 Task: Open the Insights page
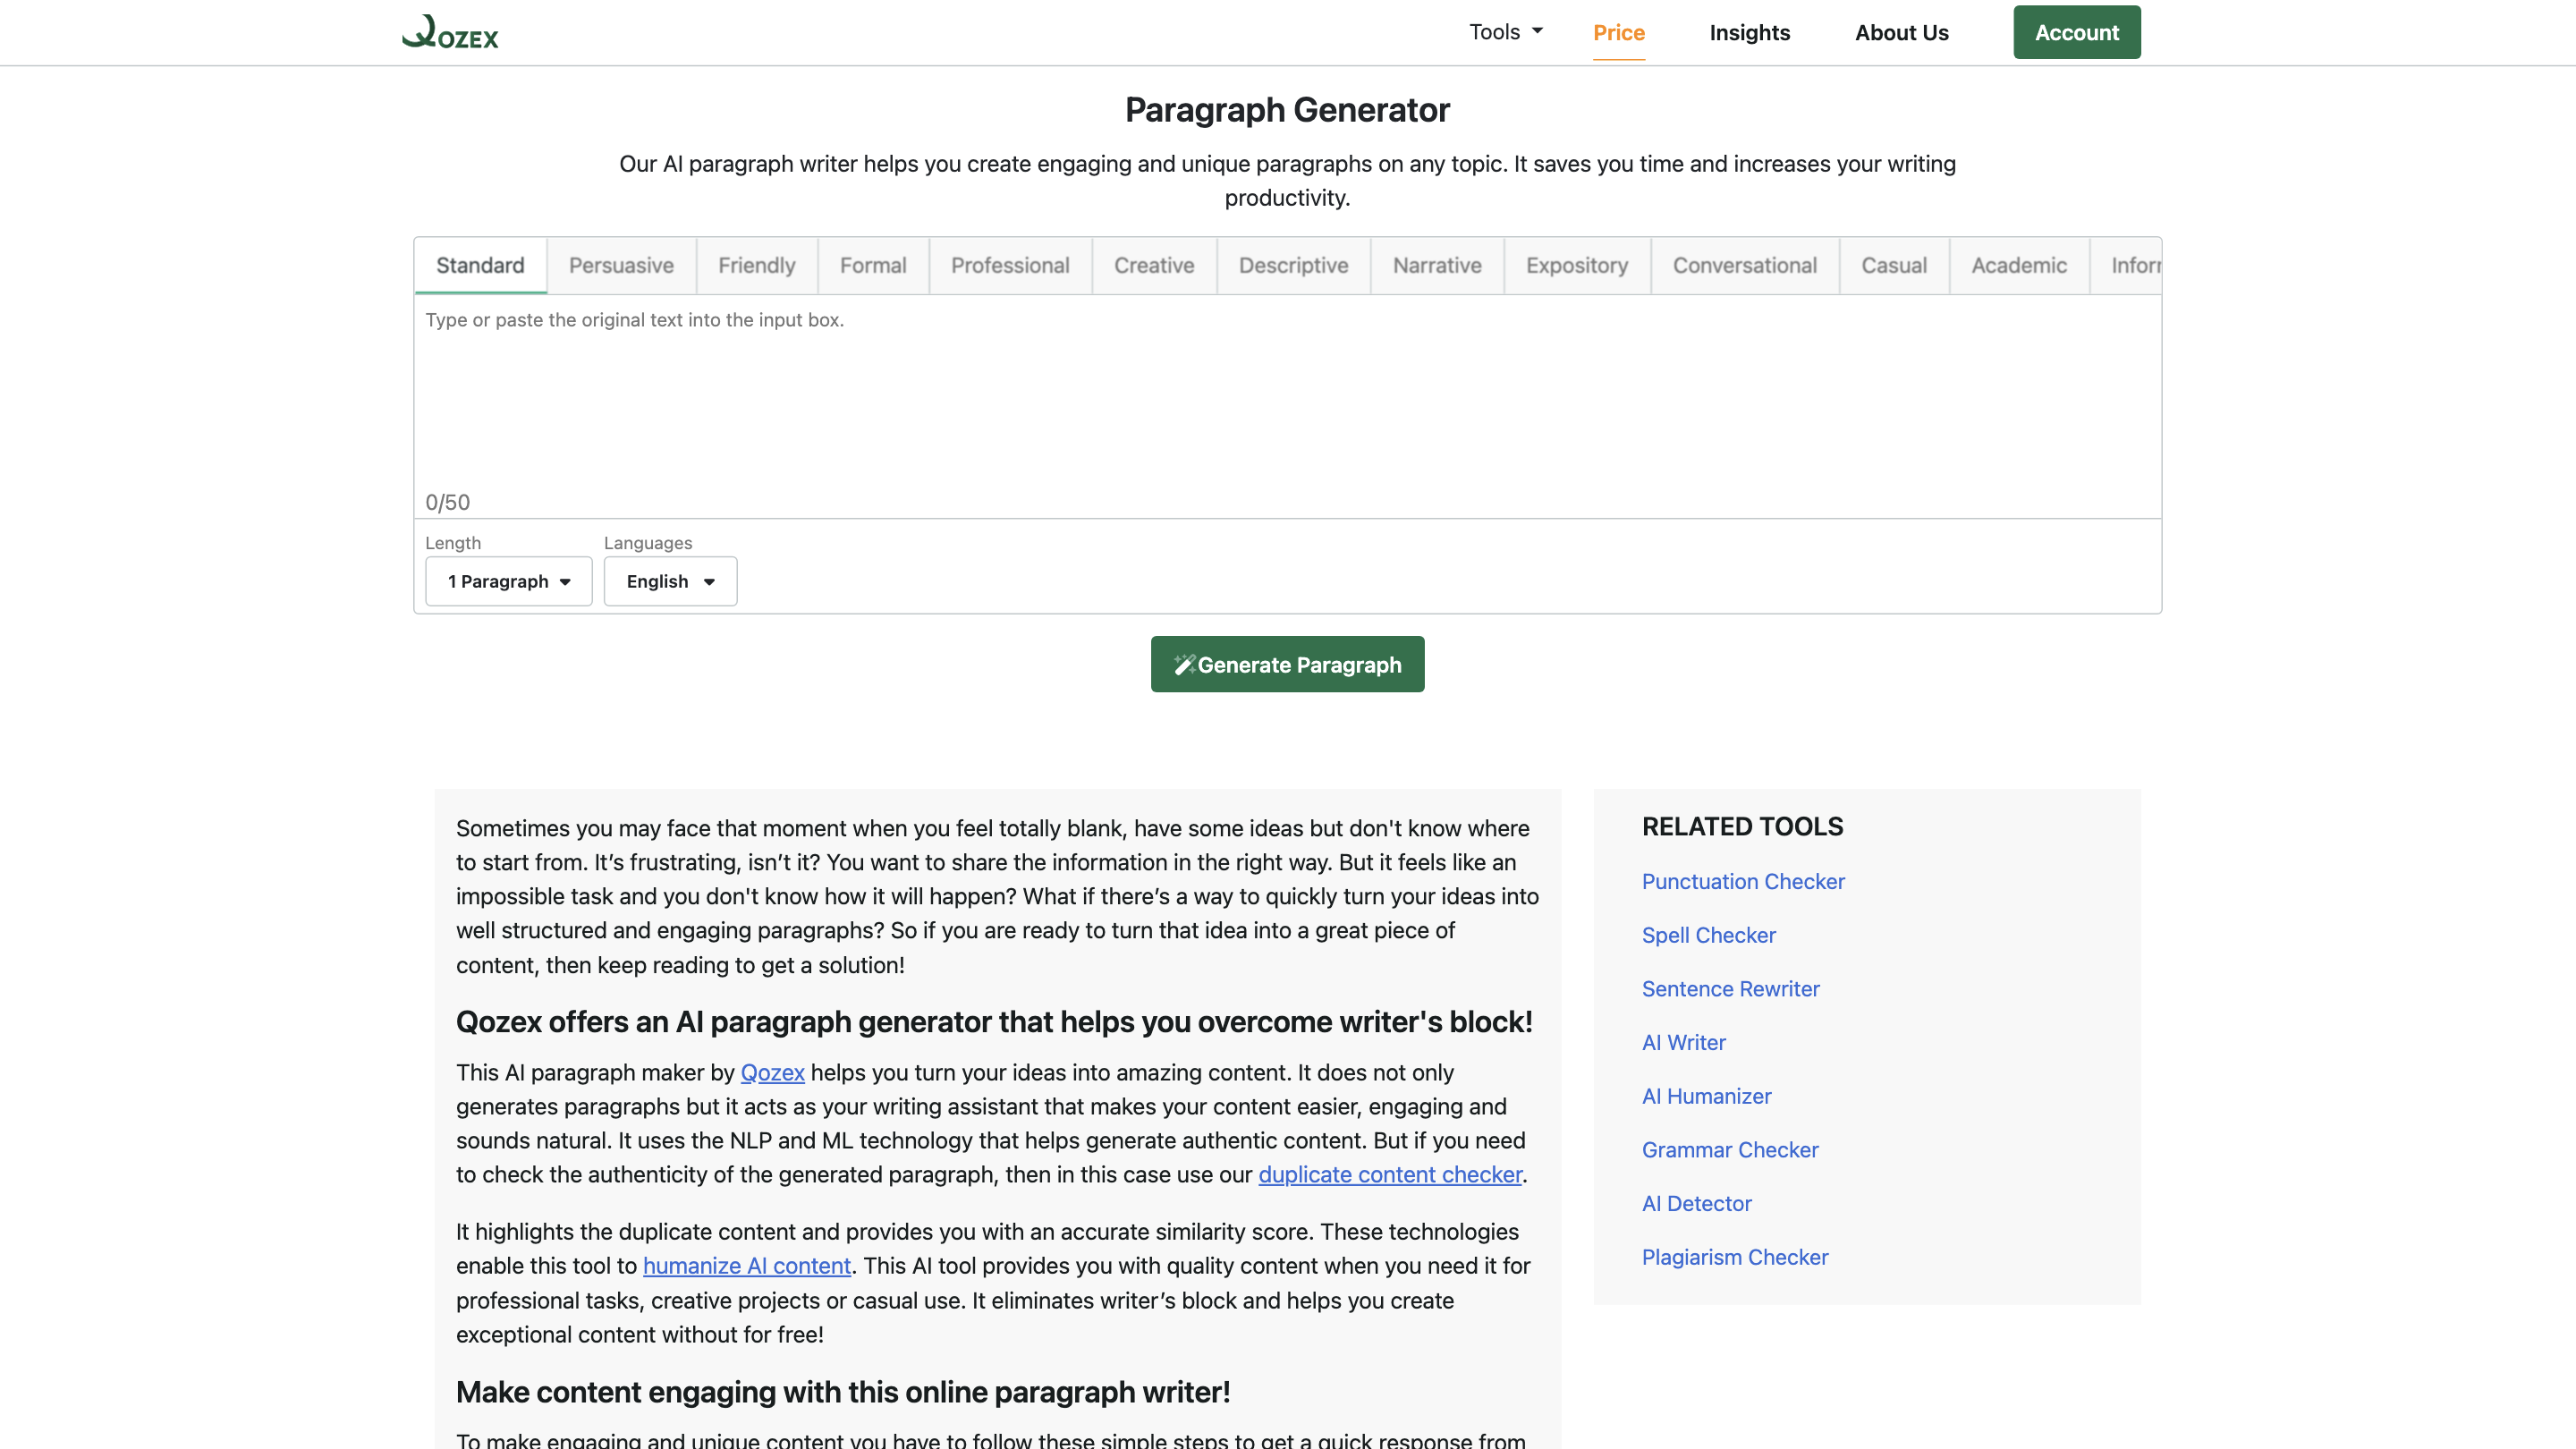(1749, 31)
